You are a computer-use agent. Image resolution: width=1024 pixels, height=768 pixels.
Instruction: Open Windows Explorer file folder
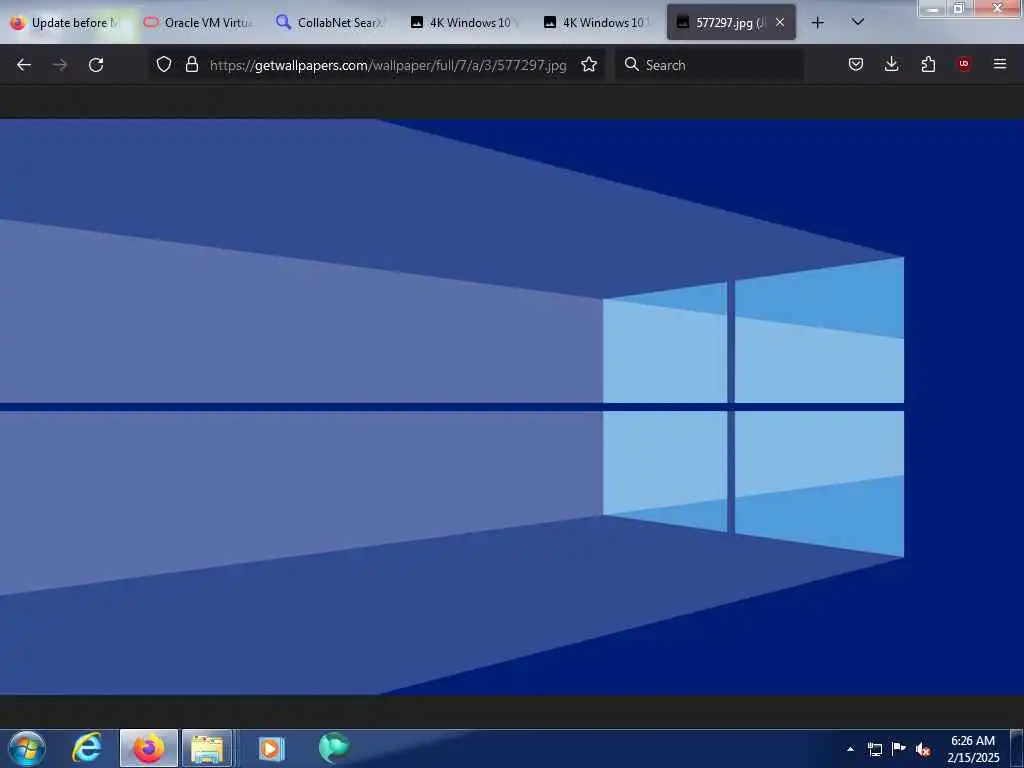coord(207,748)
